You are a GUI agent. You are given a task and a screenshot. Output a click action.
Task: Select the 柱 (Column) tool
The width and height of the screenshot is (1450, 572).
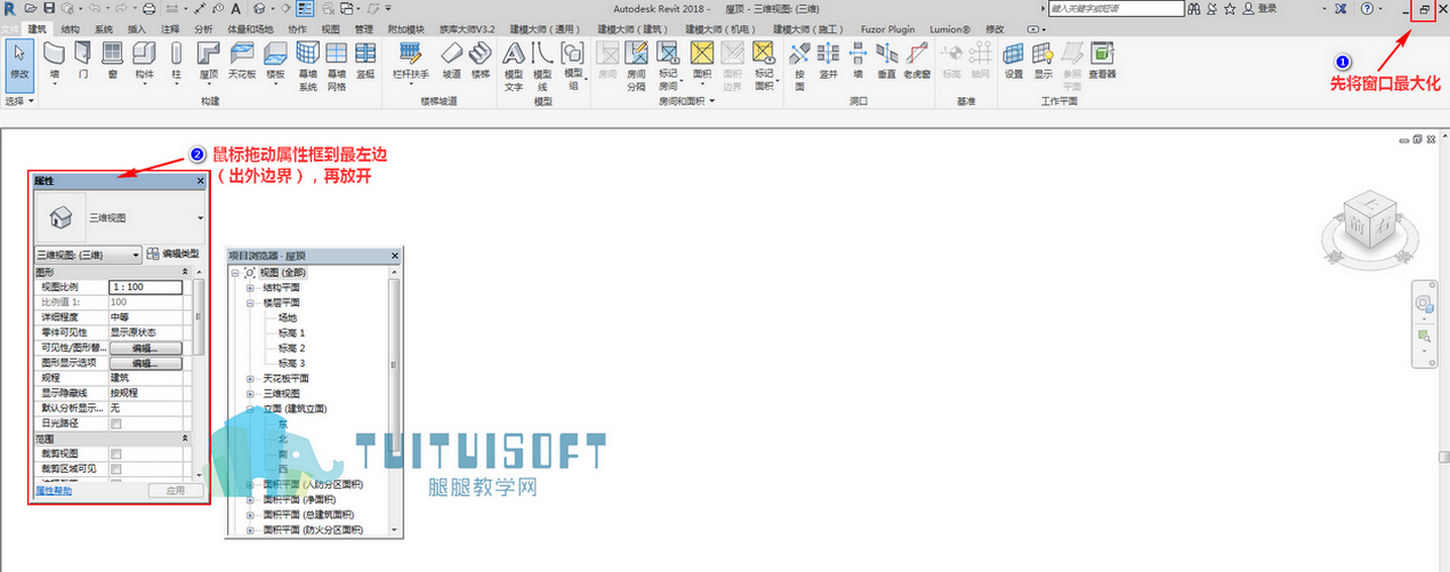tap(176, 61)
